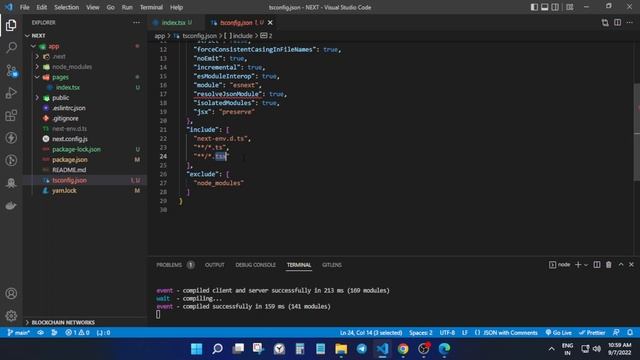Image resolution: width=640 pixels, height=360 pixels.
Task: Open the Output panel tab
Action: (x=215, y=264)
